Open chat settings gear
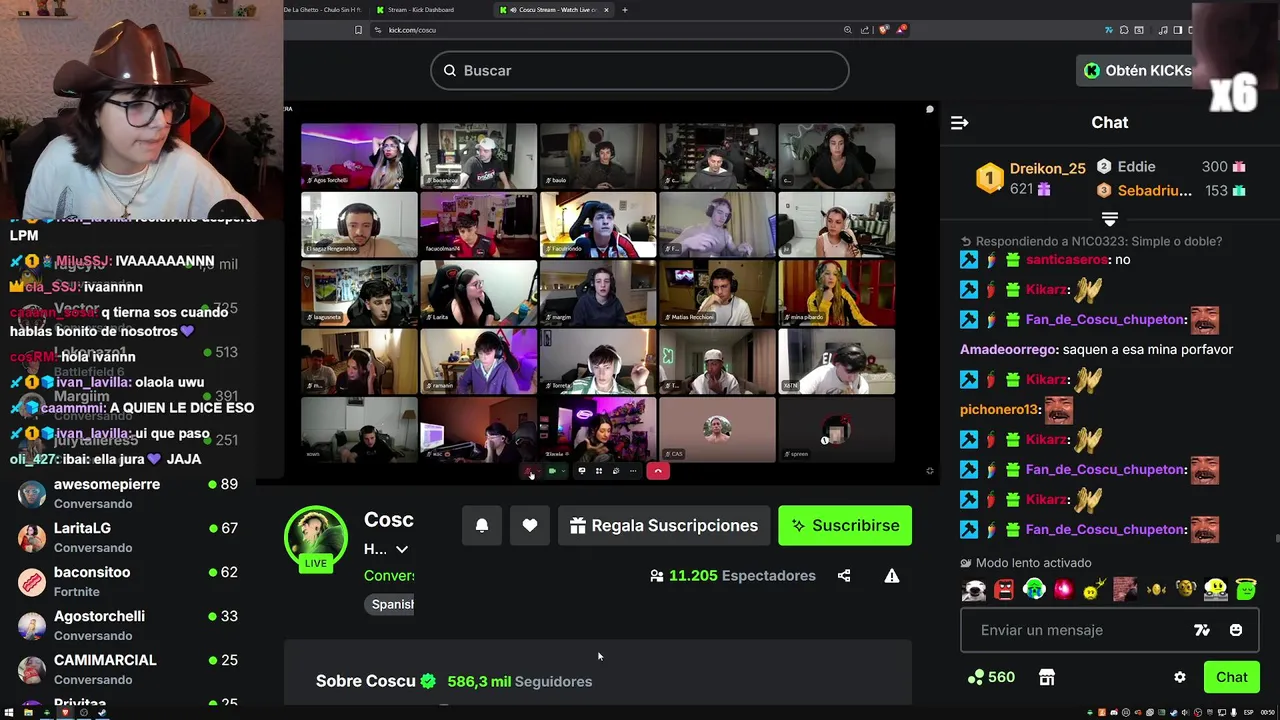 1180,677
